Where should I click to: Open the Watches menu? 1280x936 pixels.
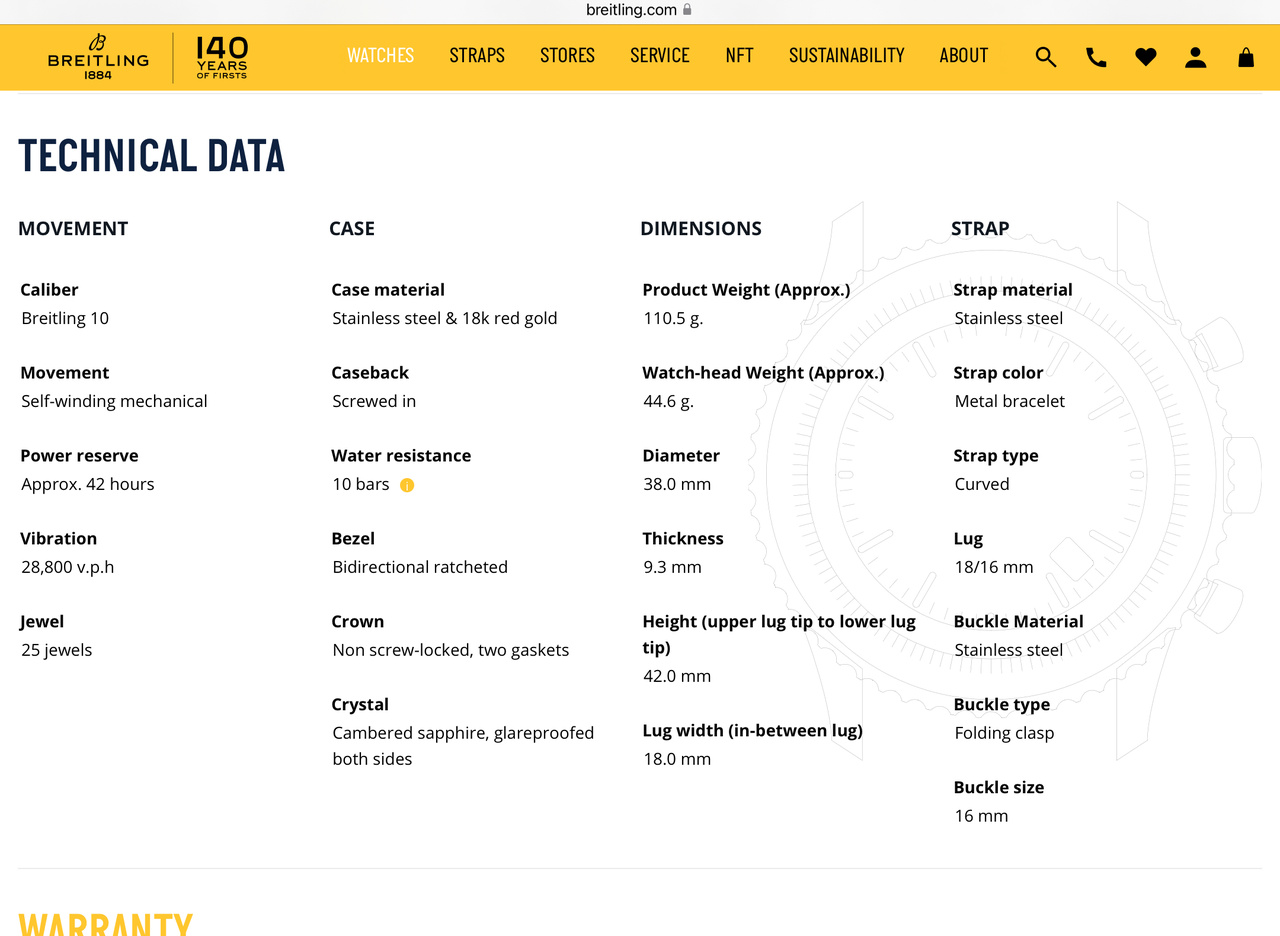point(380,55)
